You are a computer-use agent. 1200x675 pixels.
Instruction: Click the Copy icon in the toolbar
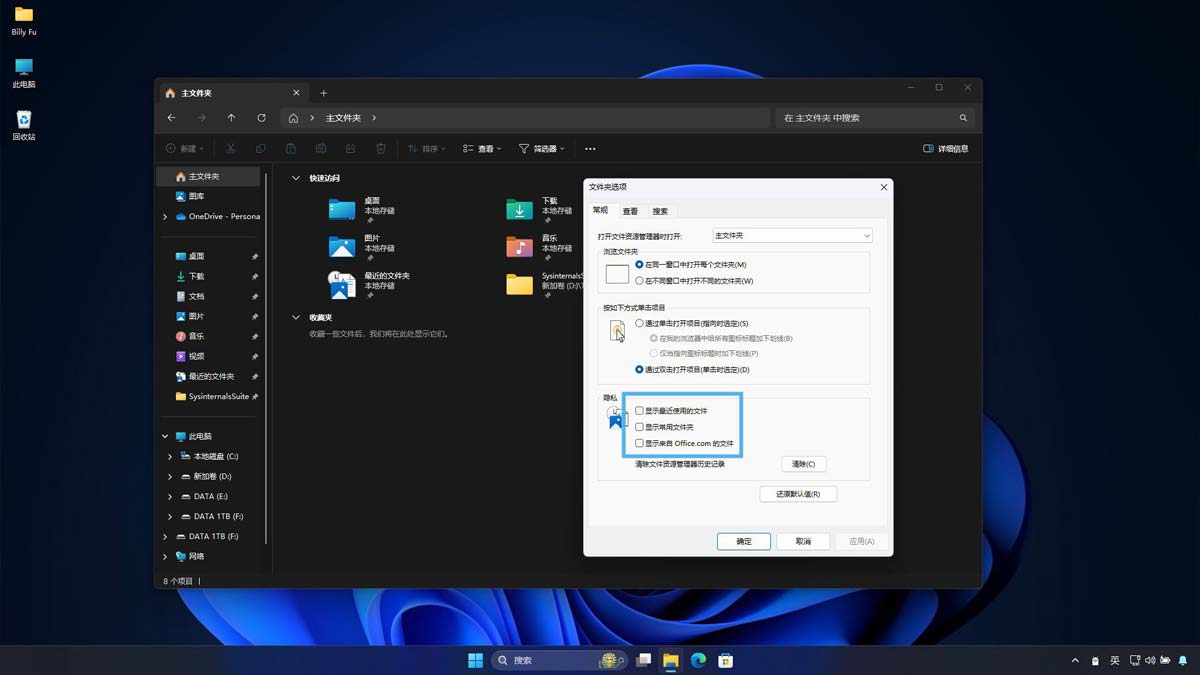(x=261, y=148)
